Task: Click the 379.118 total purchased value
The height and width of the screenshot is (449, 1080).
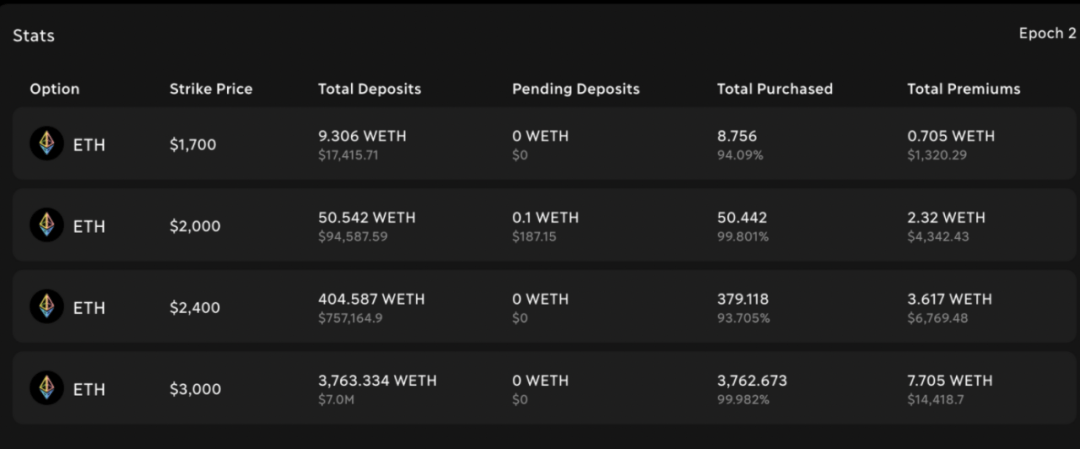Action: pyautogui.click(x=743, y=299)
